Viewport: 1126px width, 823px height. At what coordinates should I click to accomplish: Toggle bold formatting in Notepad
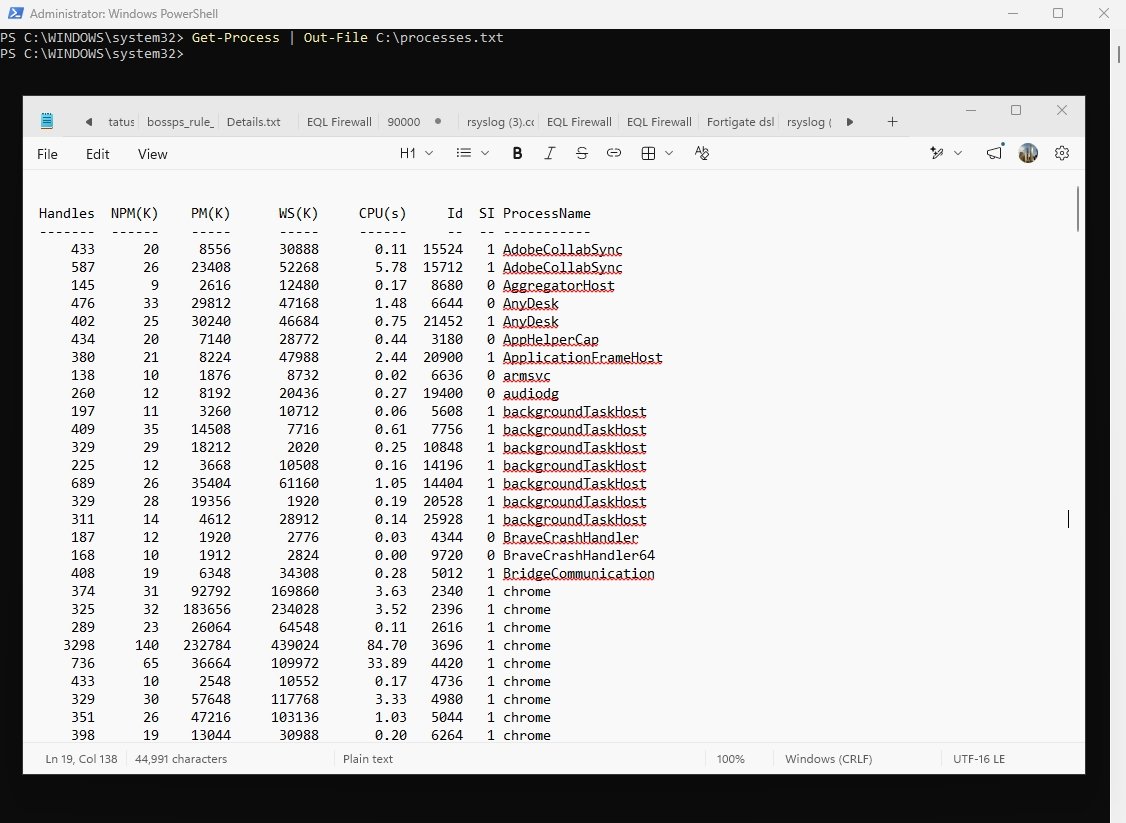(x=517, y=153)
